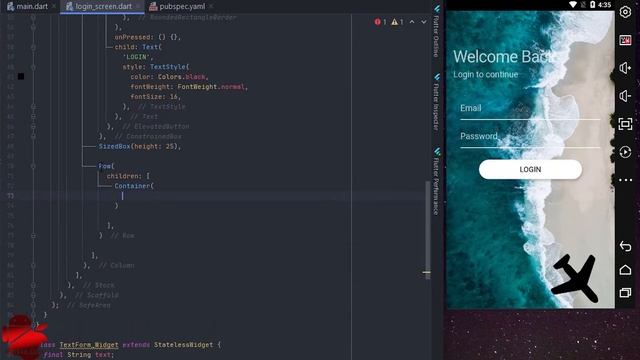
Task: Click the 'LOGIN' string in code
Action: coord(138,57)
